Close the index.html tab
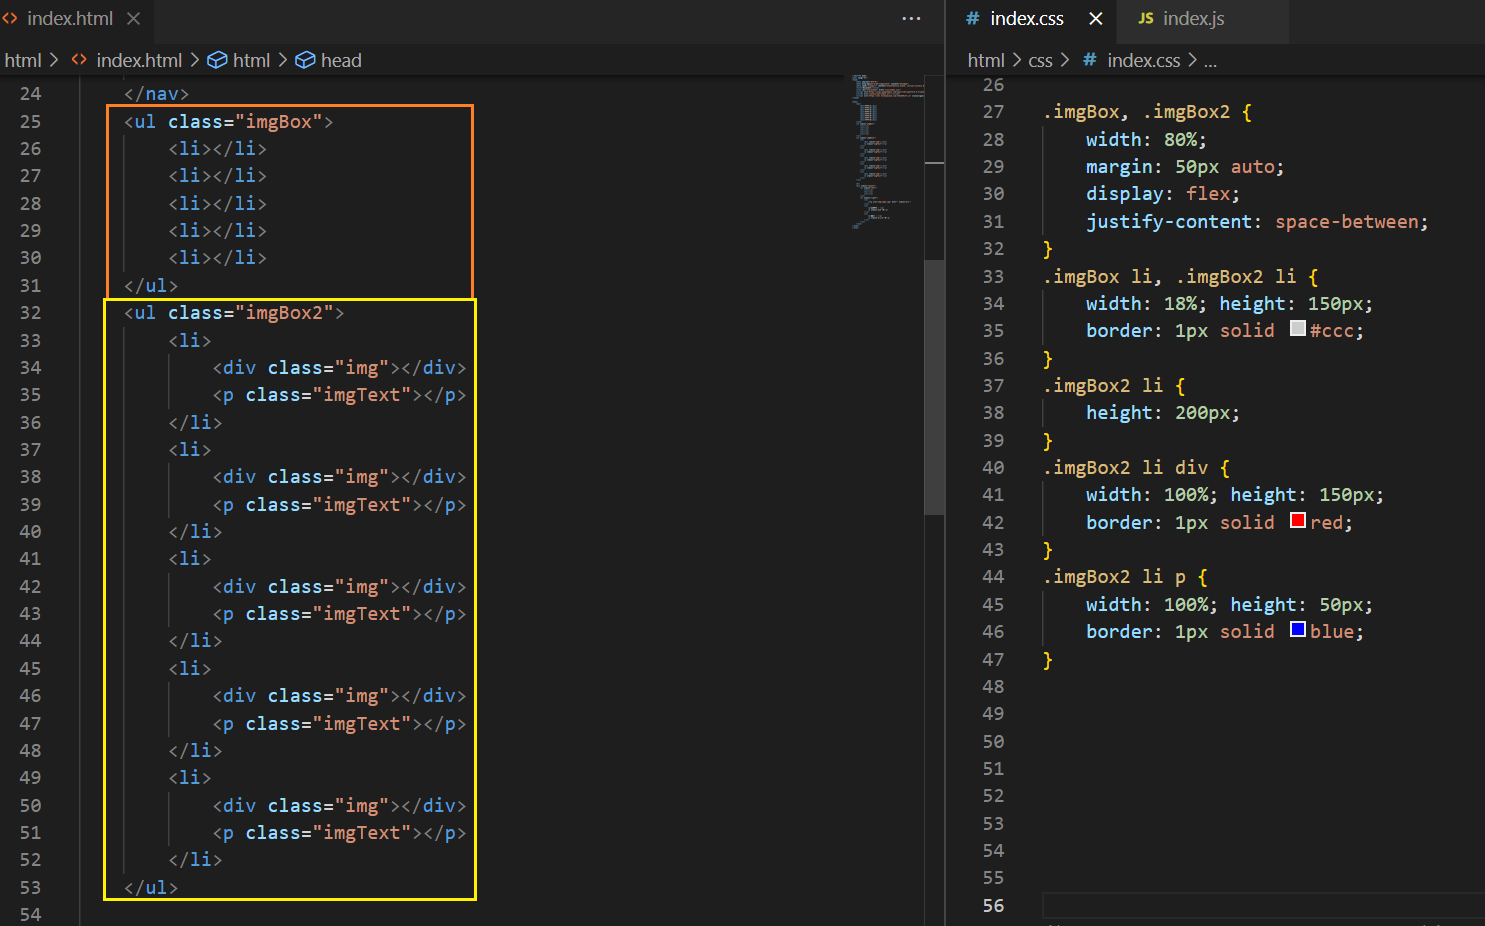This screenshot has height=926, width=1485. pyautogui.click(x=134, y=19)
